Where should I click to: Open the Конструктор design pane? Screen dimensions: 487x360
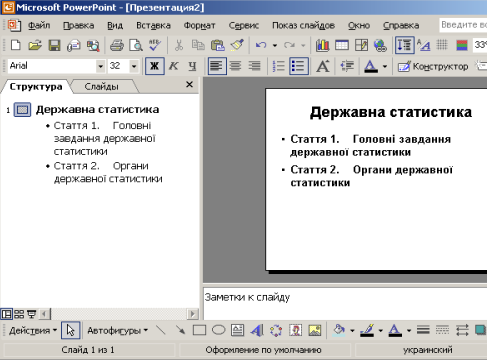coord(433,66)
